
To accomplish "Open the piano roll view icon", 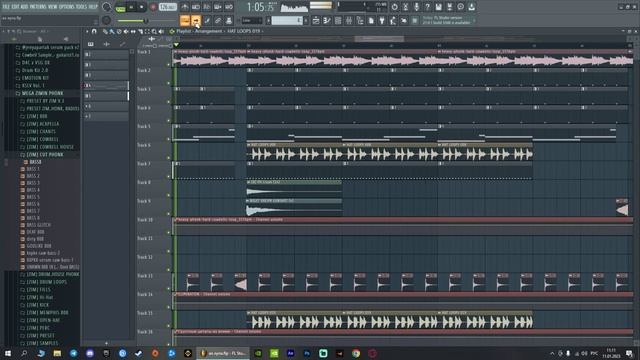I will coord(327,20).
